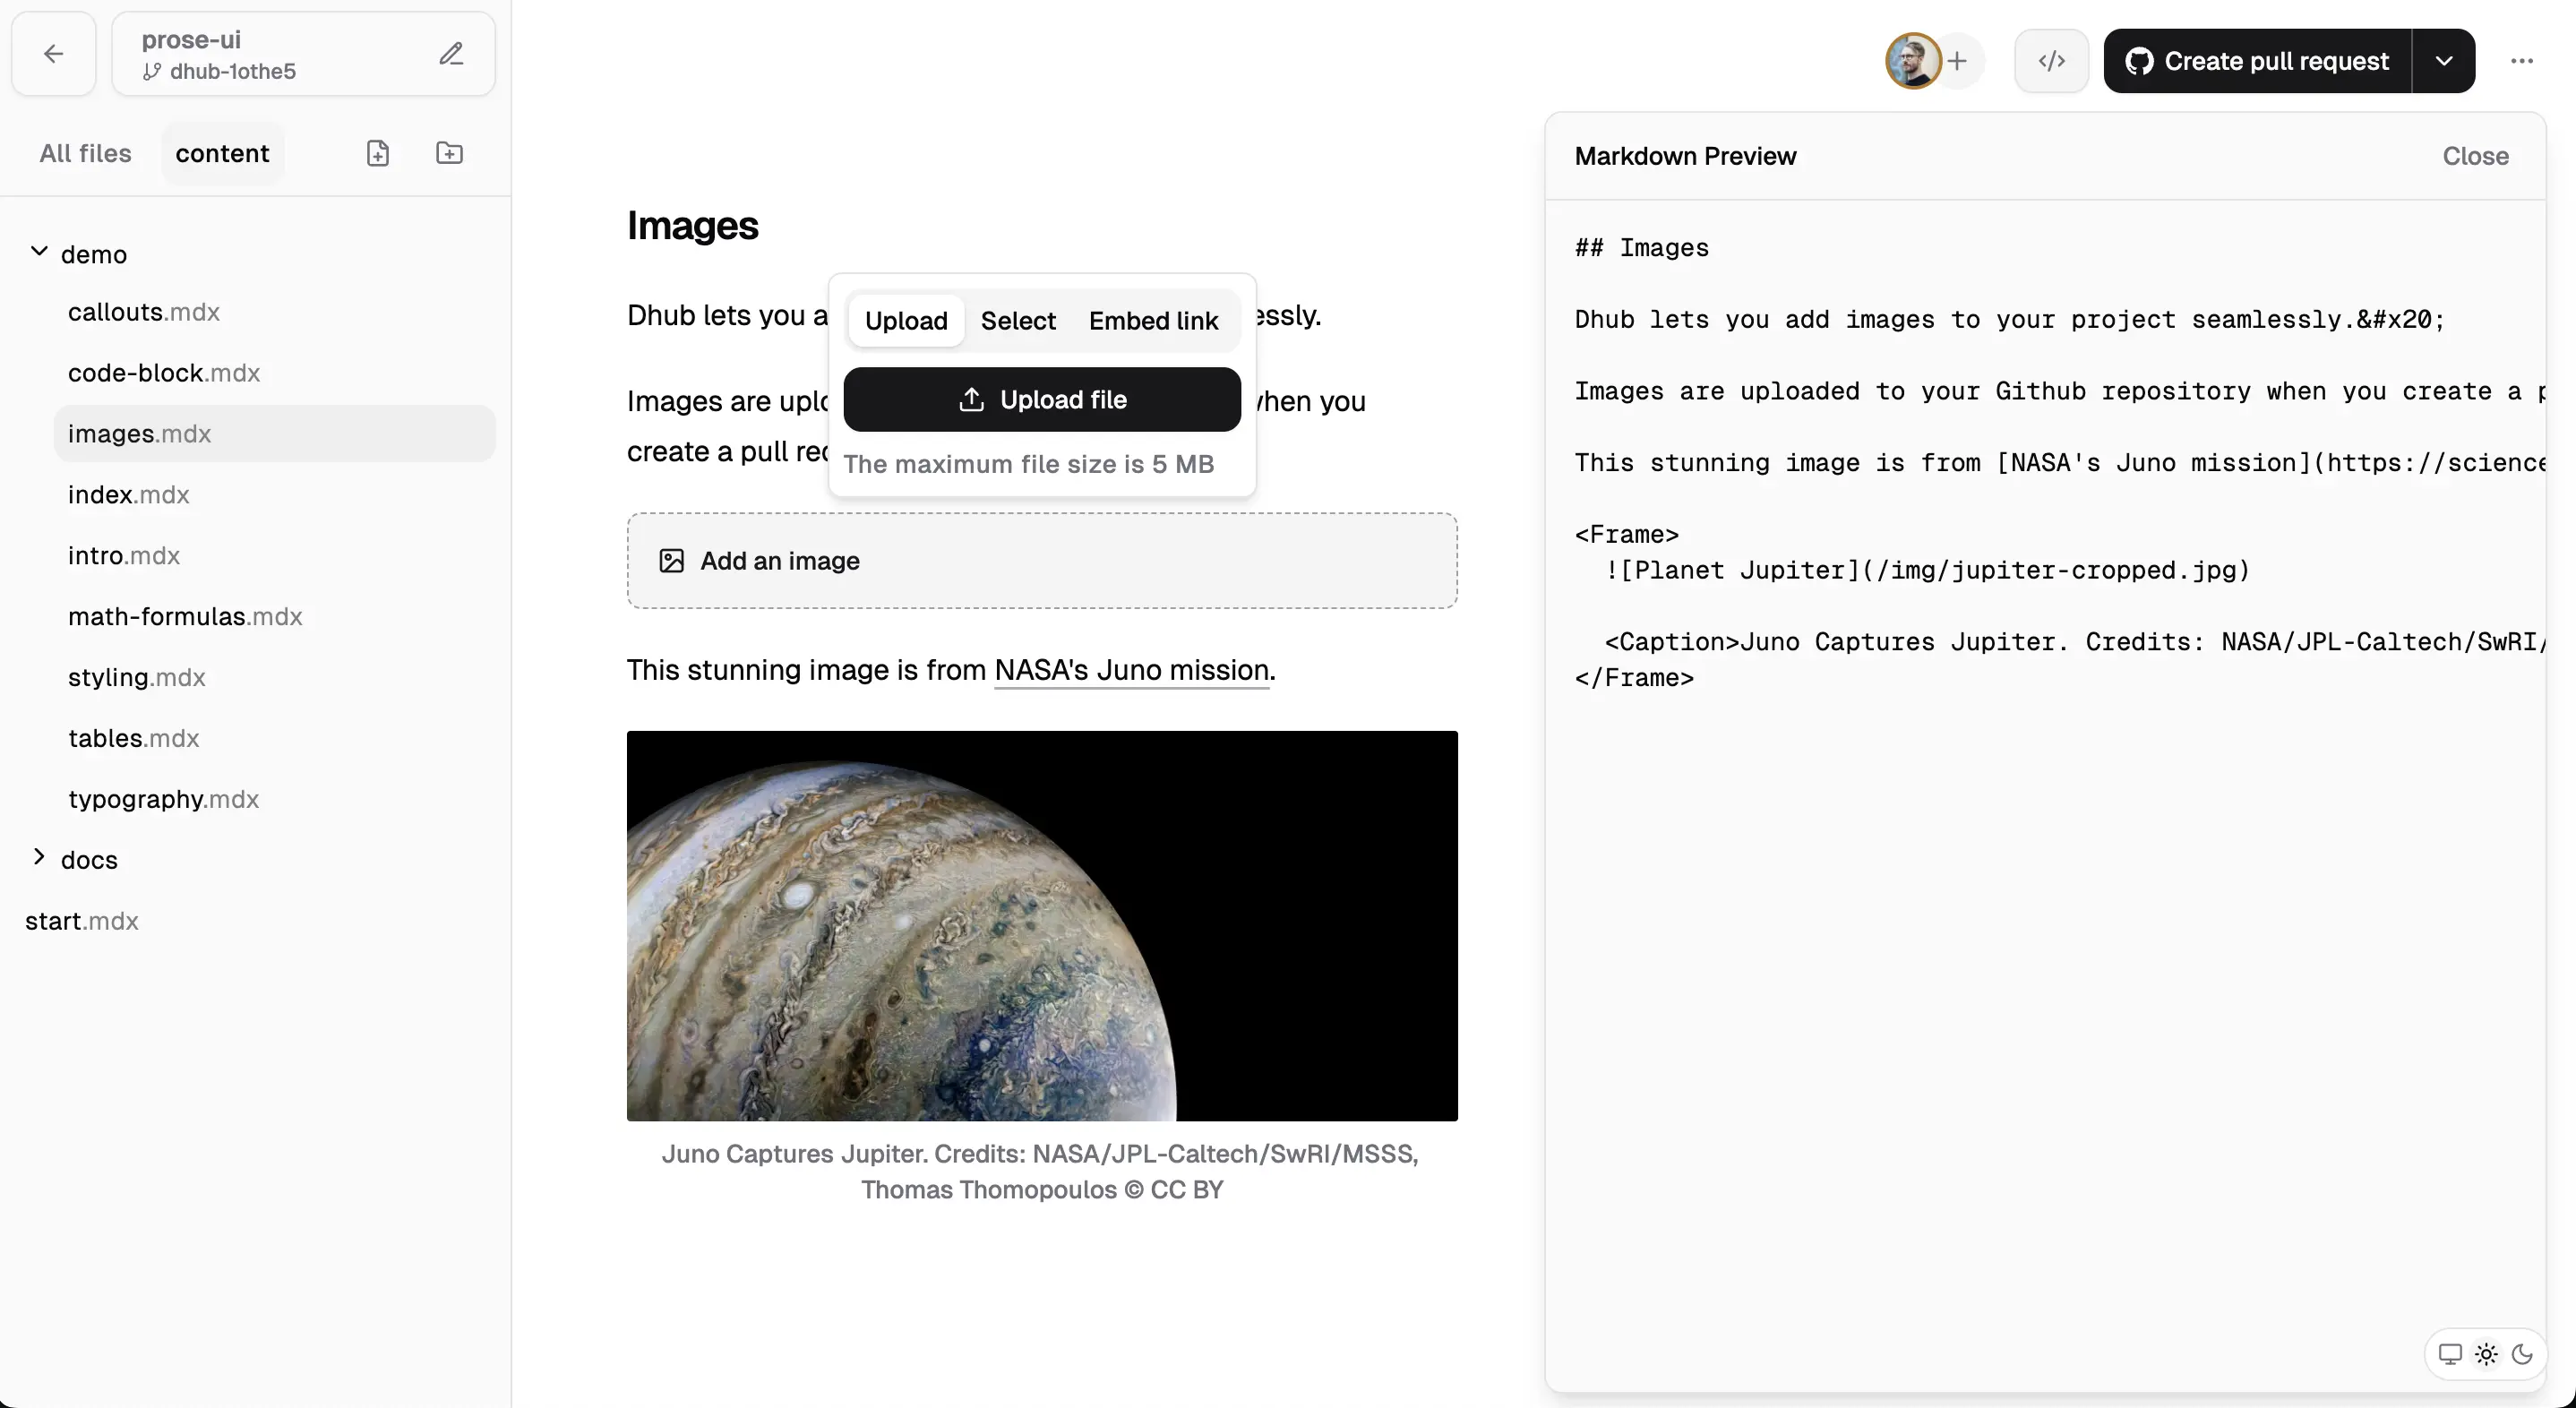Switch to the Embed link tab

coord(1154,320)
